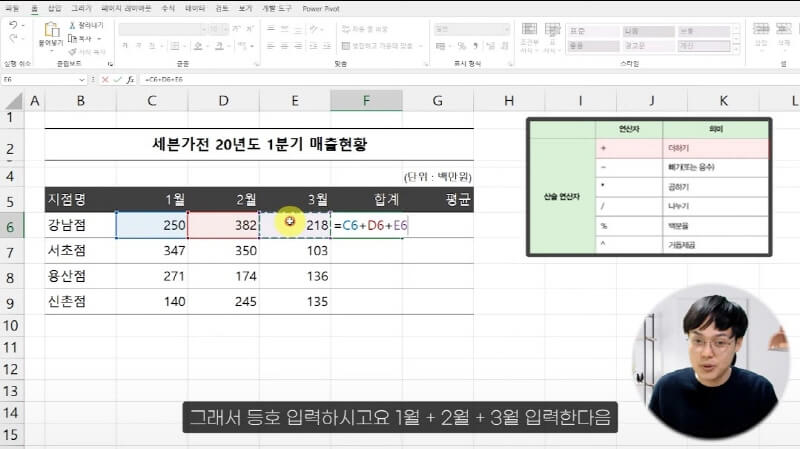This screenshot has height=449, width=800.
Task: Open the font name combo box
Action: (x=162, y=29)
